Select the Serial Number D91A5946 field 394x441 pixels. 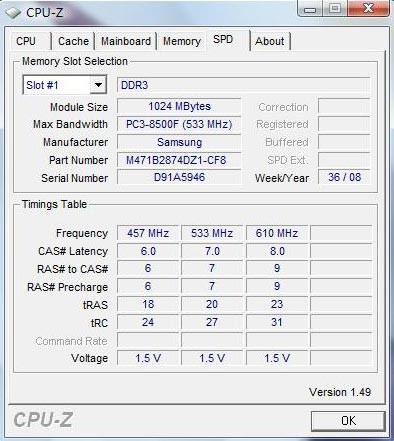(x=179, y=177)
